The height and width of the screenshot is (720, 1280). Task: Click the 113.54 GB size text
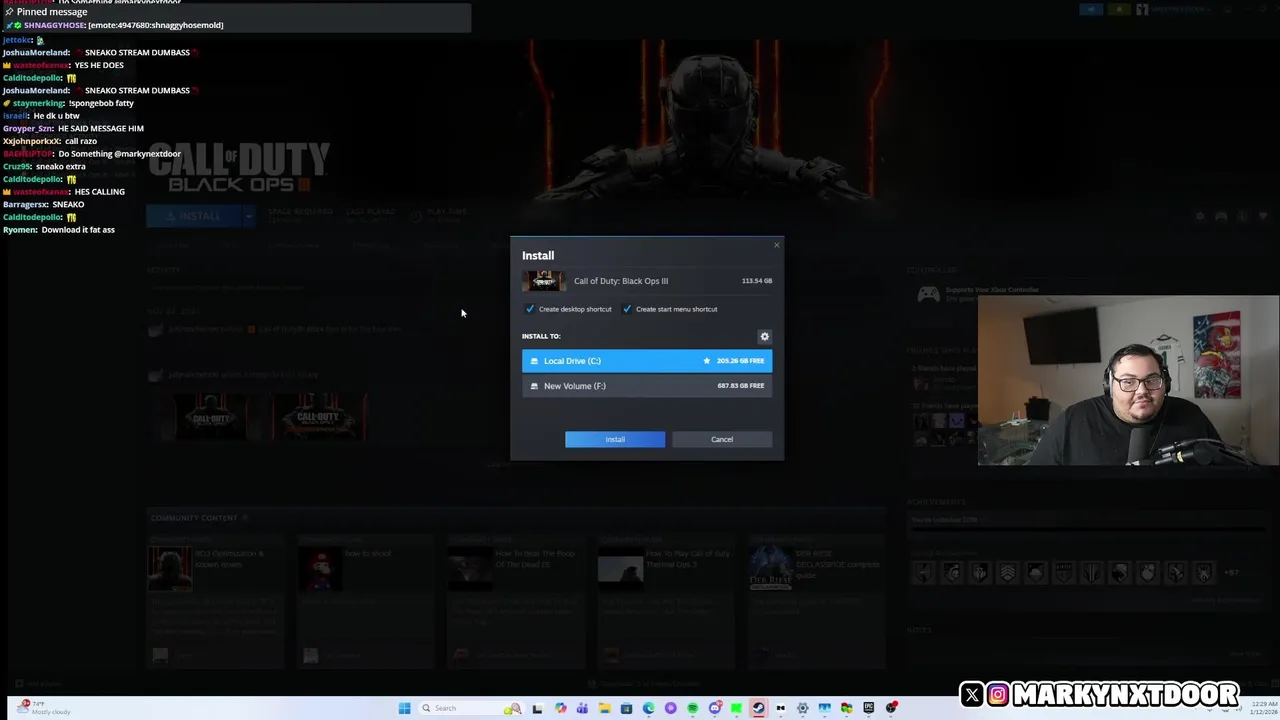757,281
